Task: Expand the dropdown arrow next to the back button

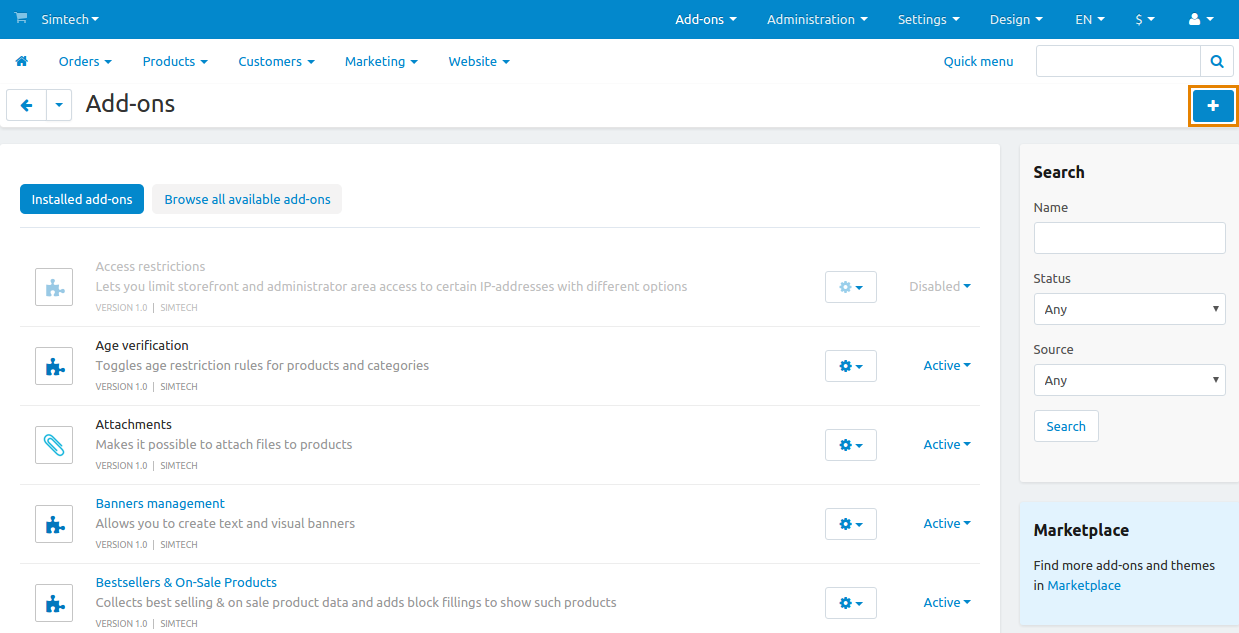Action: pyautogui.click(x=59, y=105)
